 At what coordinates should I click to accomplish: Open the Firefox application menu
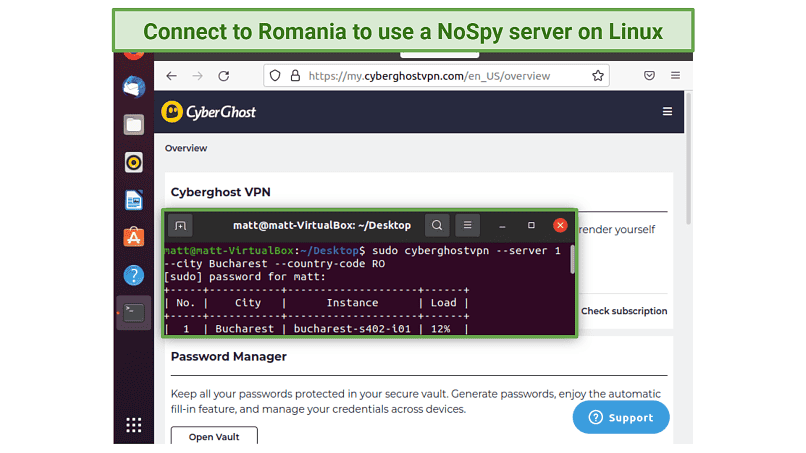[675, 76]
